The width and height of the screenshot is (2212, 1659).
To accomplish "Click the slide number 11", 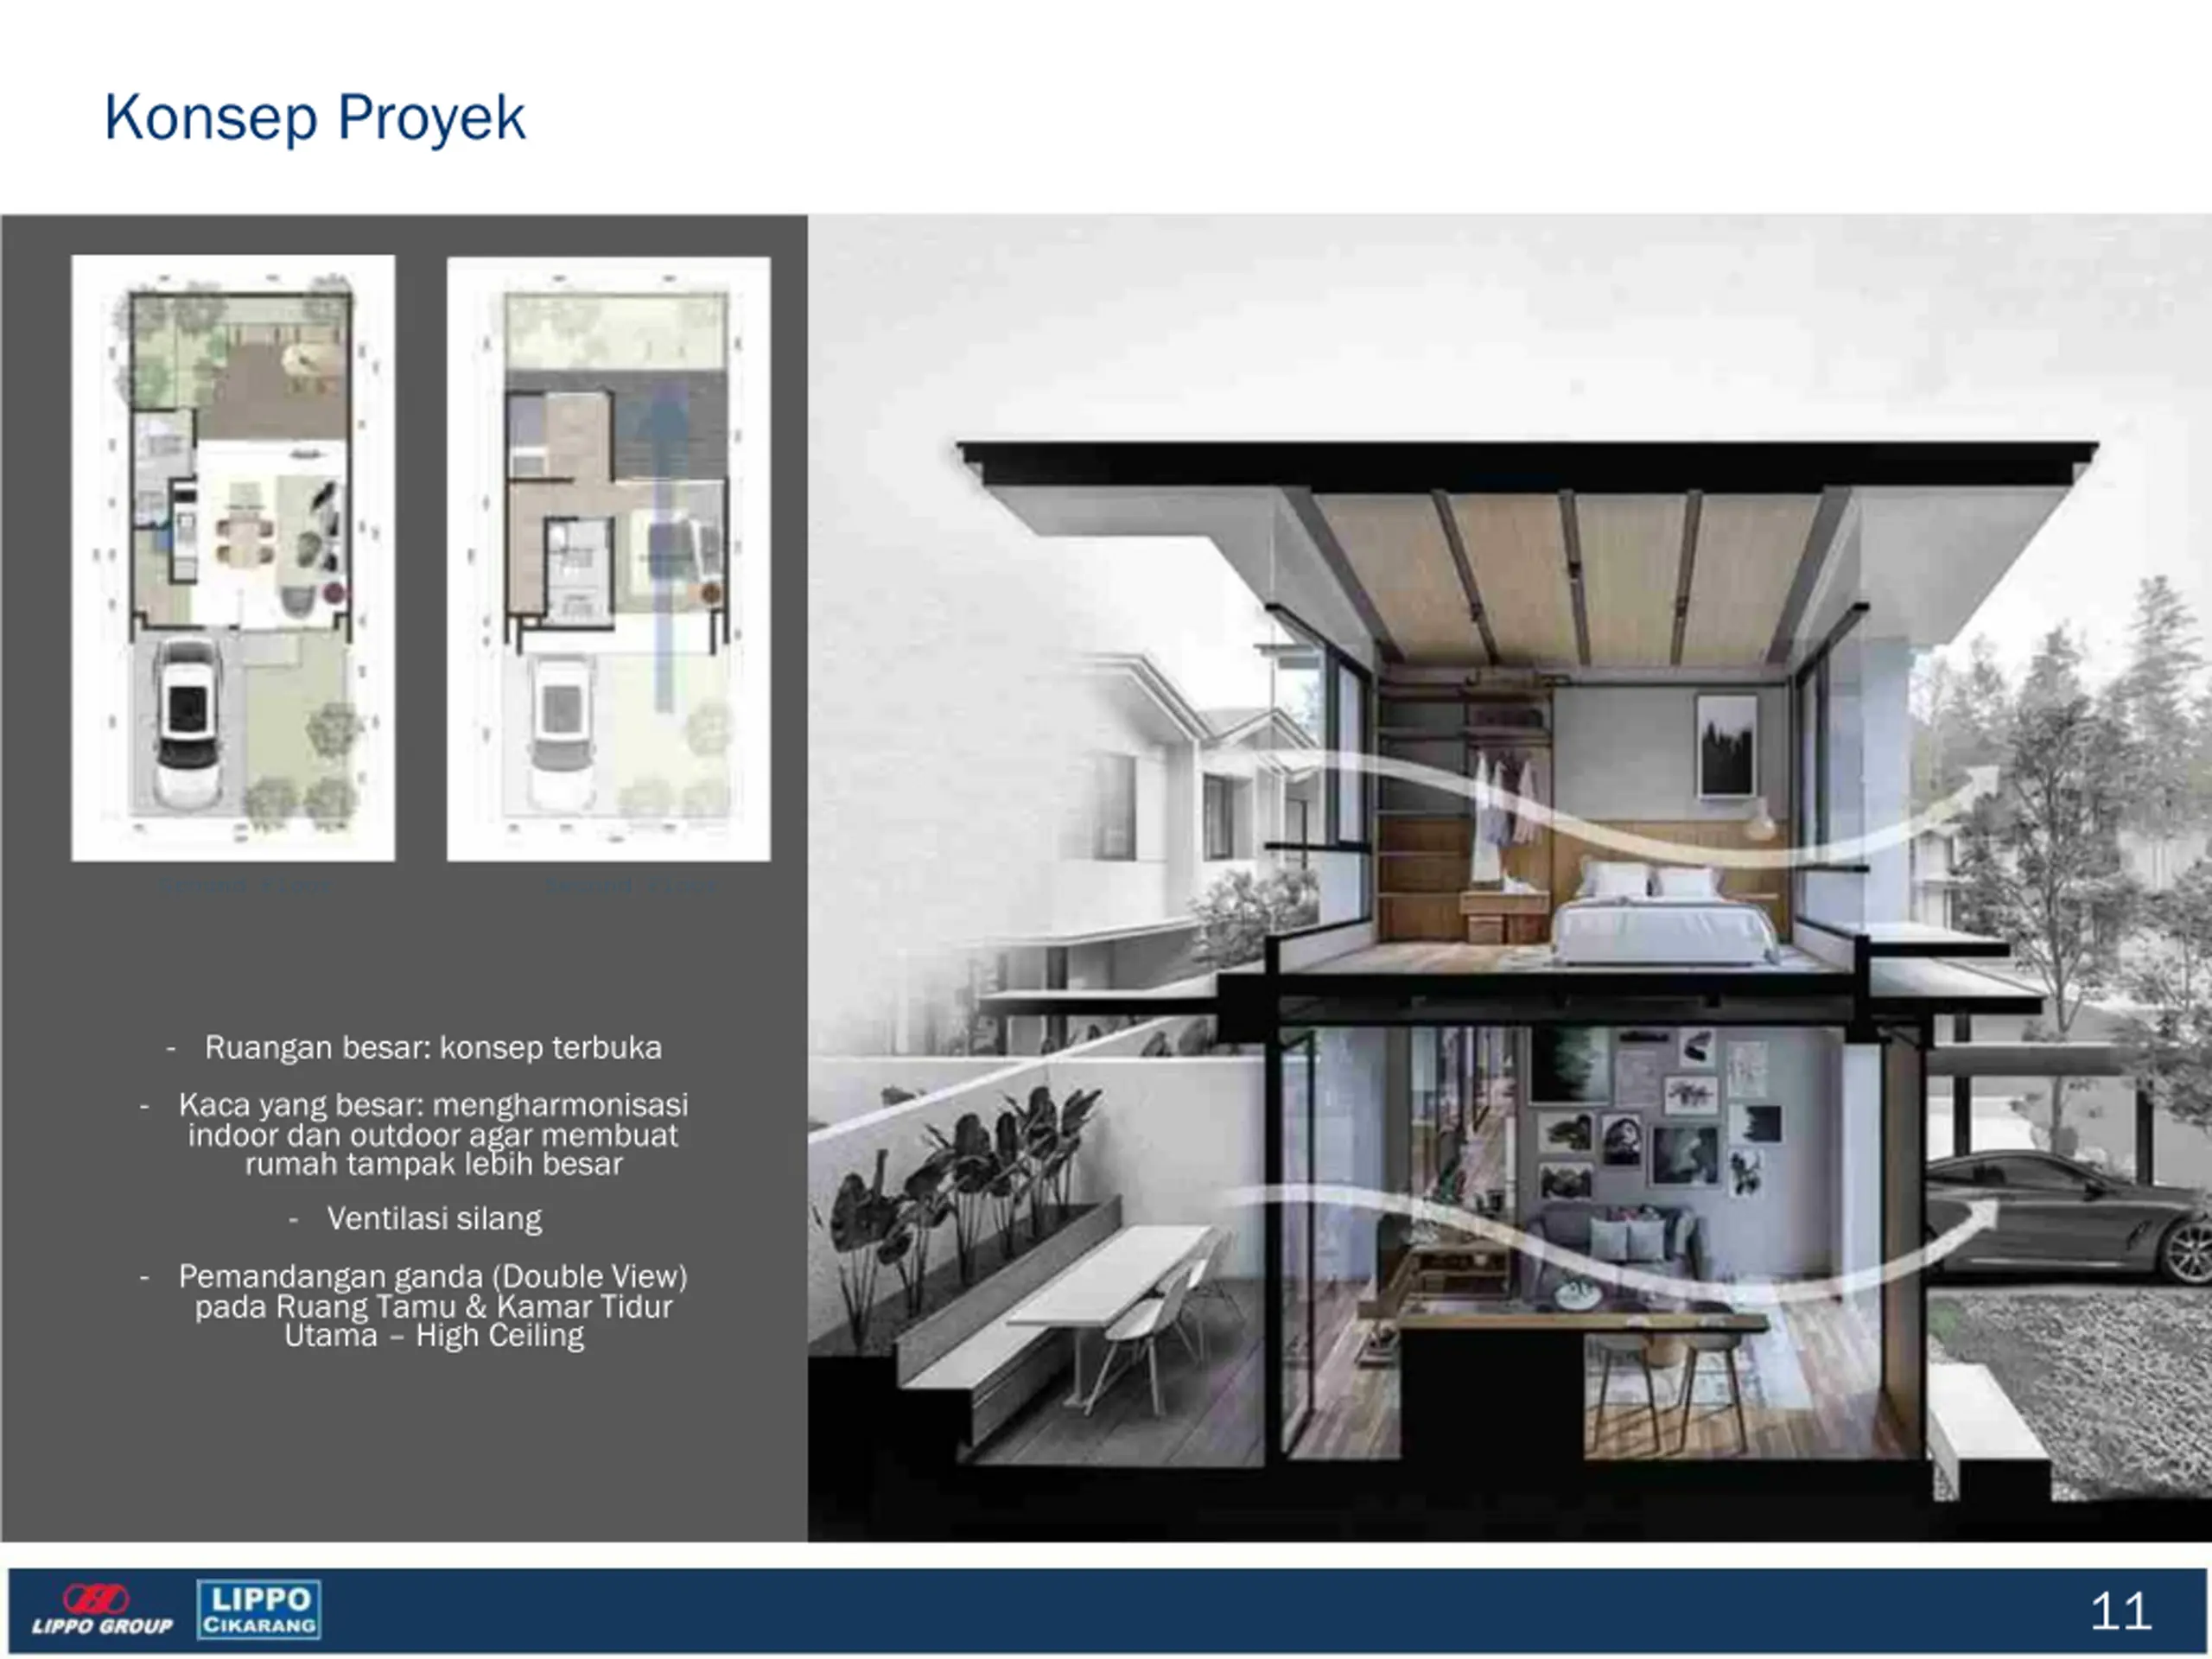I will coord(2120,1612).
